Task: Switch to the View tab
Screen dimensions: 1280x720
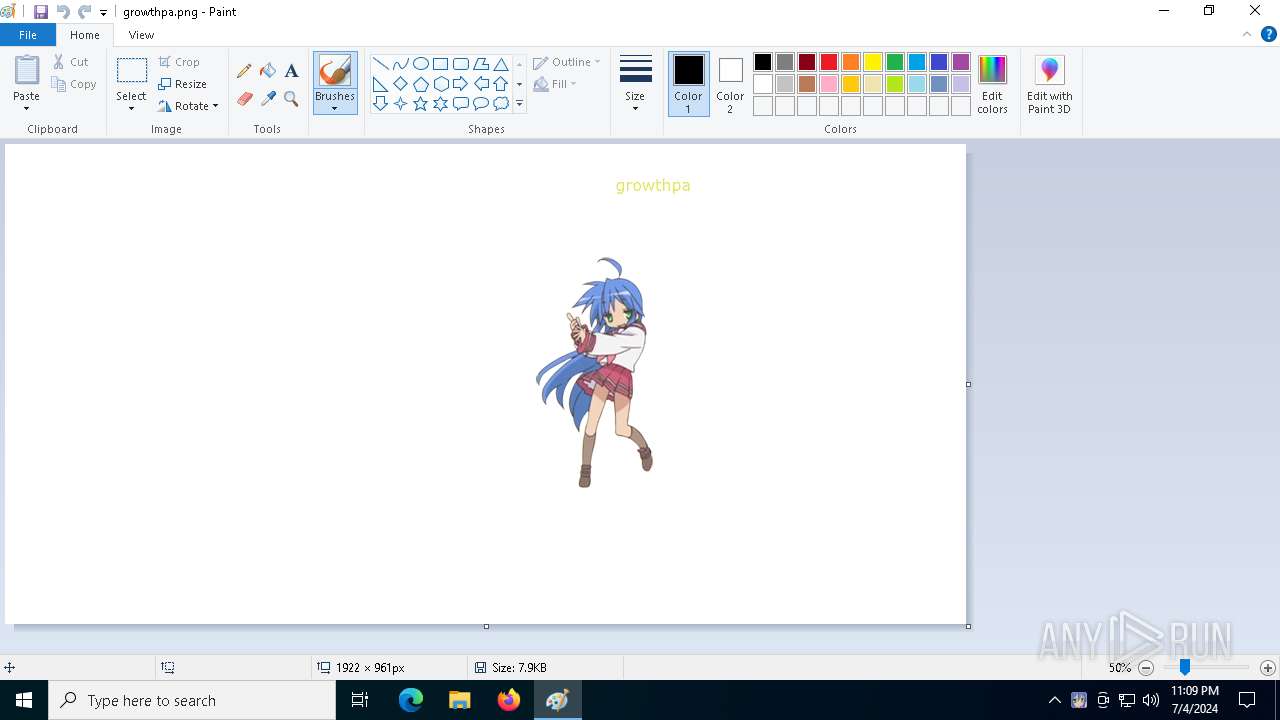Action: pyautogui.click(x=142, y=35)
